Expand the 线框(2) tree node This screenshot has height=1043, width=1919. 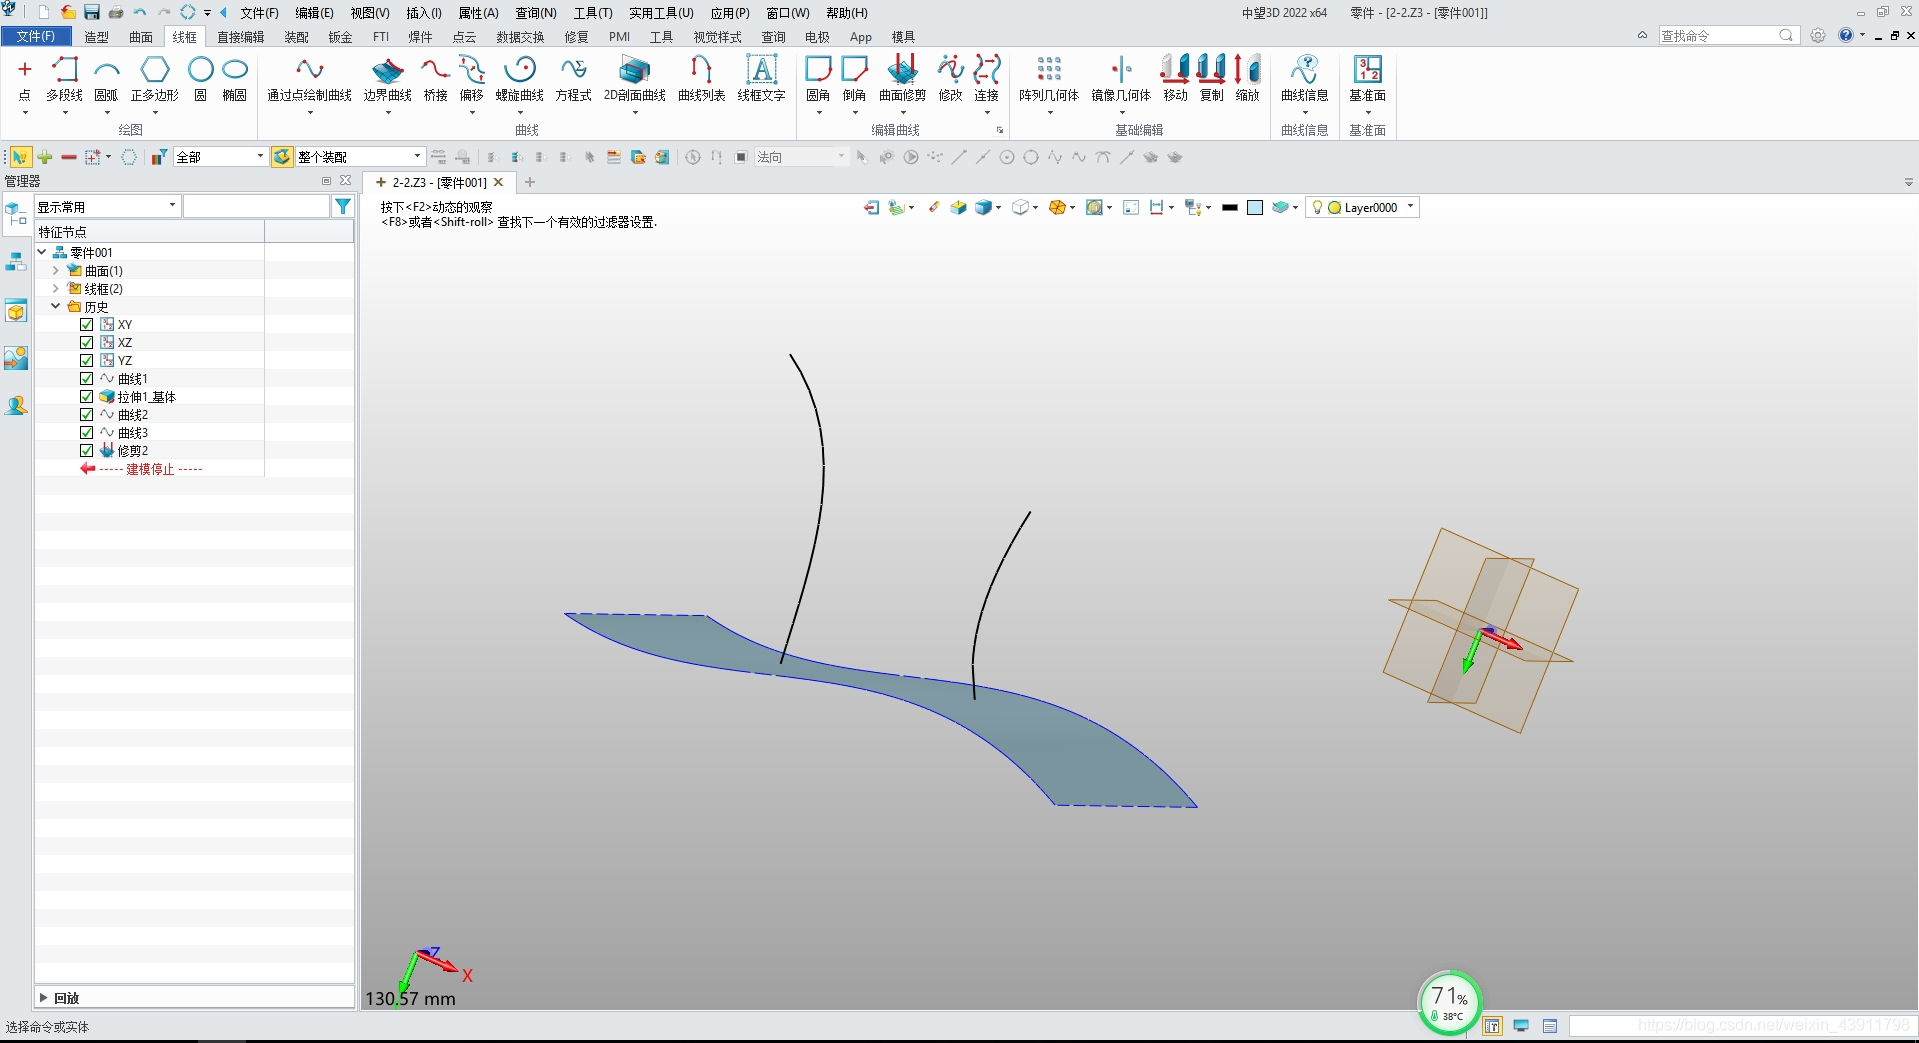pos(56,288)
